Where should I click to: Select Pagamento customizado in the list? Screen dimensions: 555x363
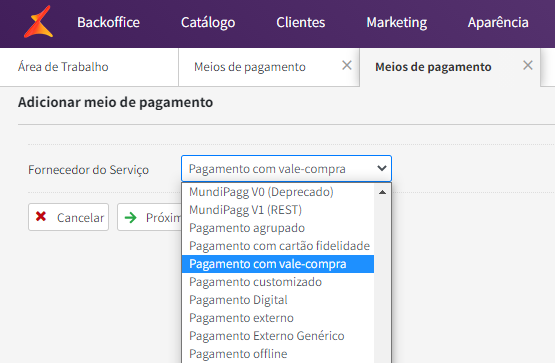pos(278,282)
